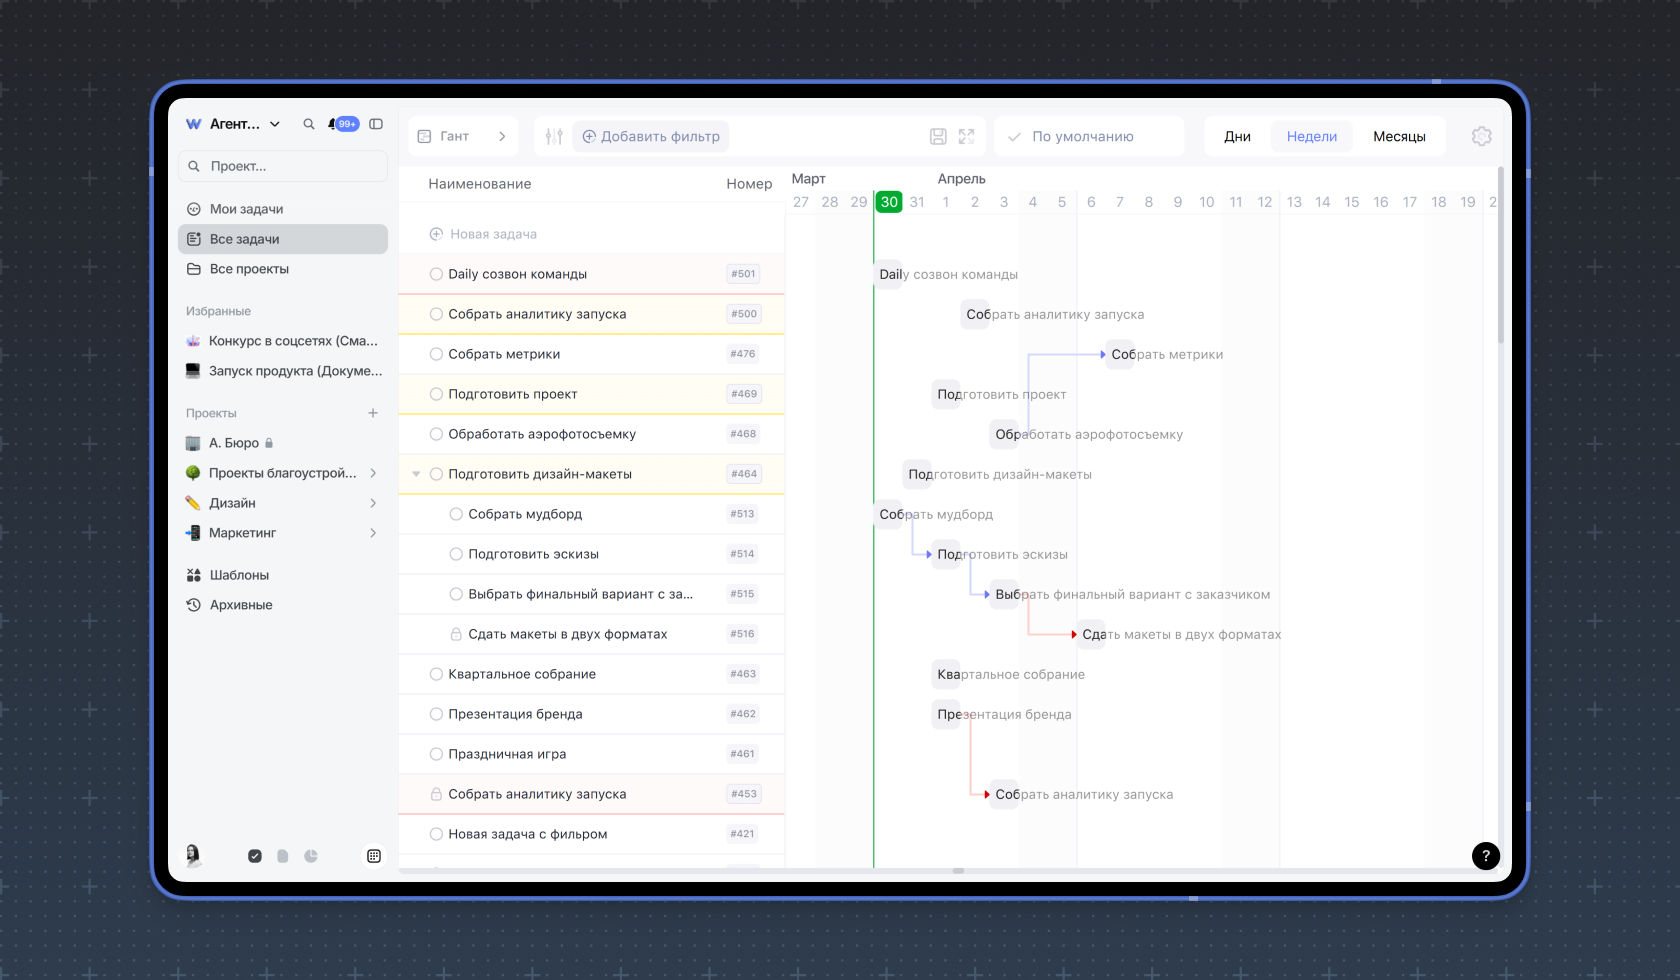Open the settings gear icon
The width and height of the screenshot is (1680, 980).
pos(1481,136)
